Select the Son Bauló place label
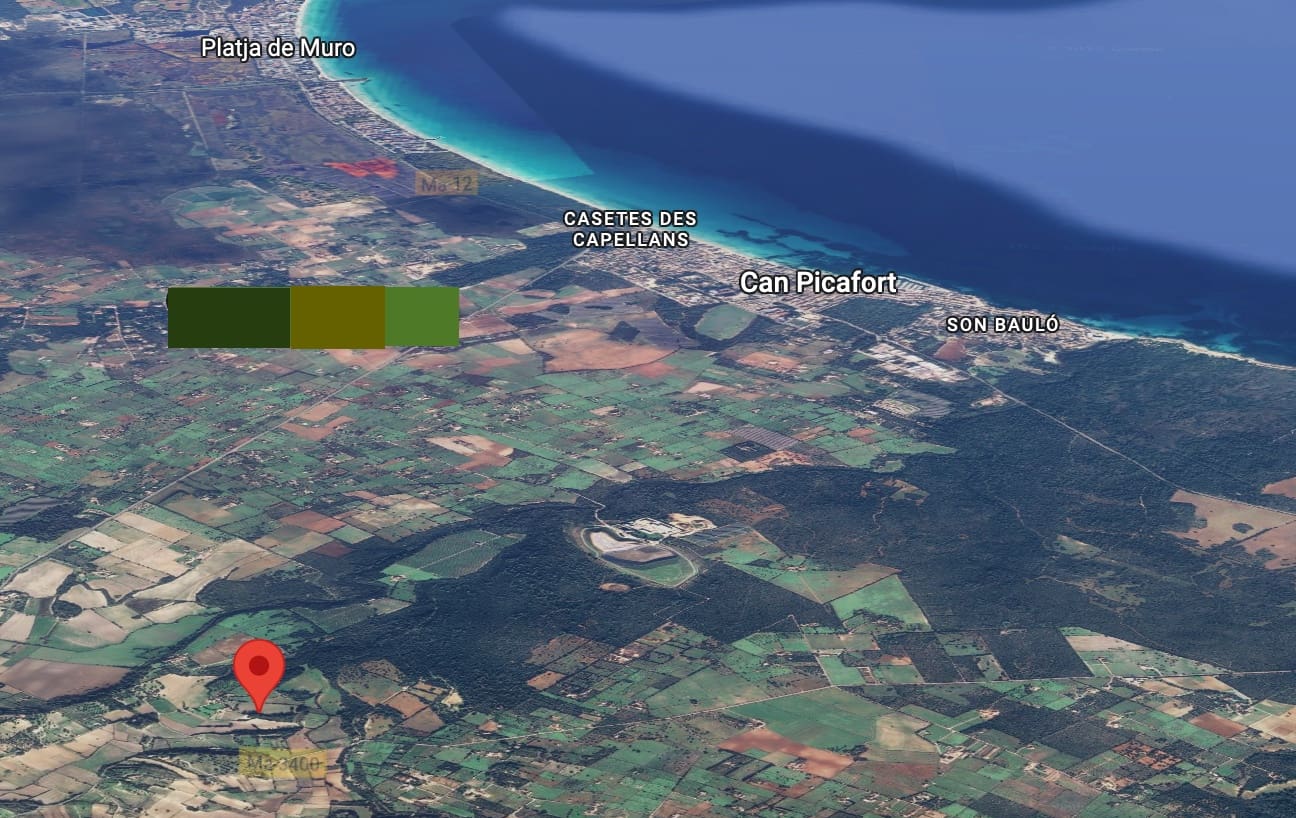Viewport: 1296px width, 818px height. pos(1002,325)
